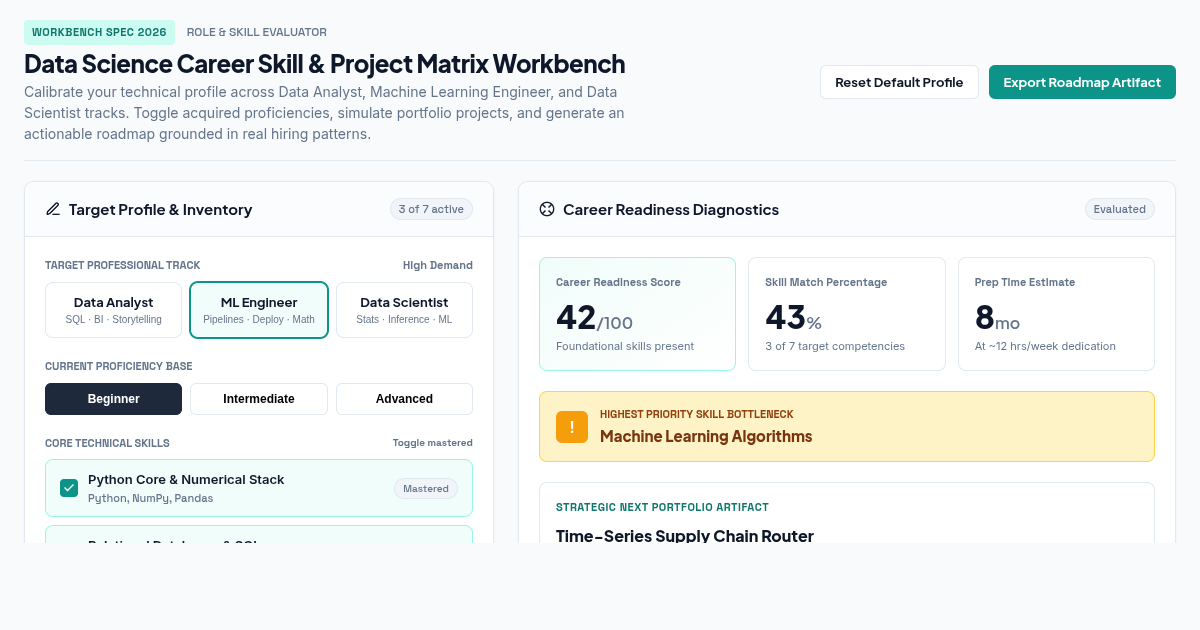Click 'At ~12 hrs/week dedication' text
Image resolution: width=1200 pixels, height=630 pixels.
click(1045, 346)
